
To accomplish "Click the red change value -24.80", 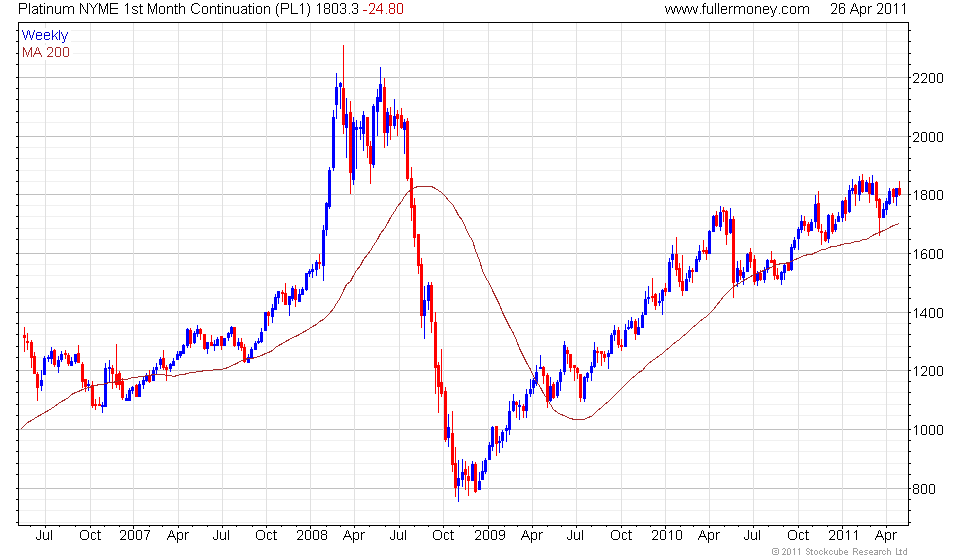I will [x=383, y=9].
